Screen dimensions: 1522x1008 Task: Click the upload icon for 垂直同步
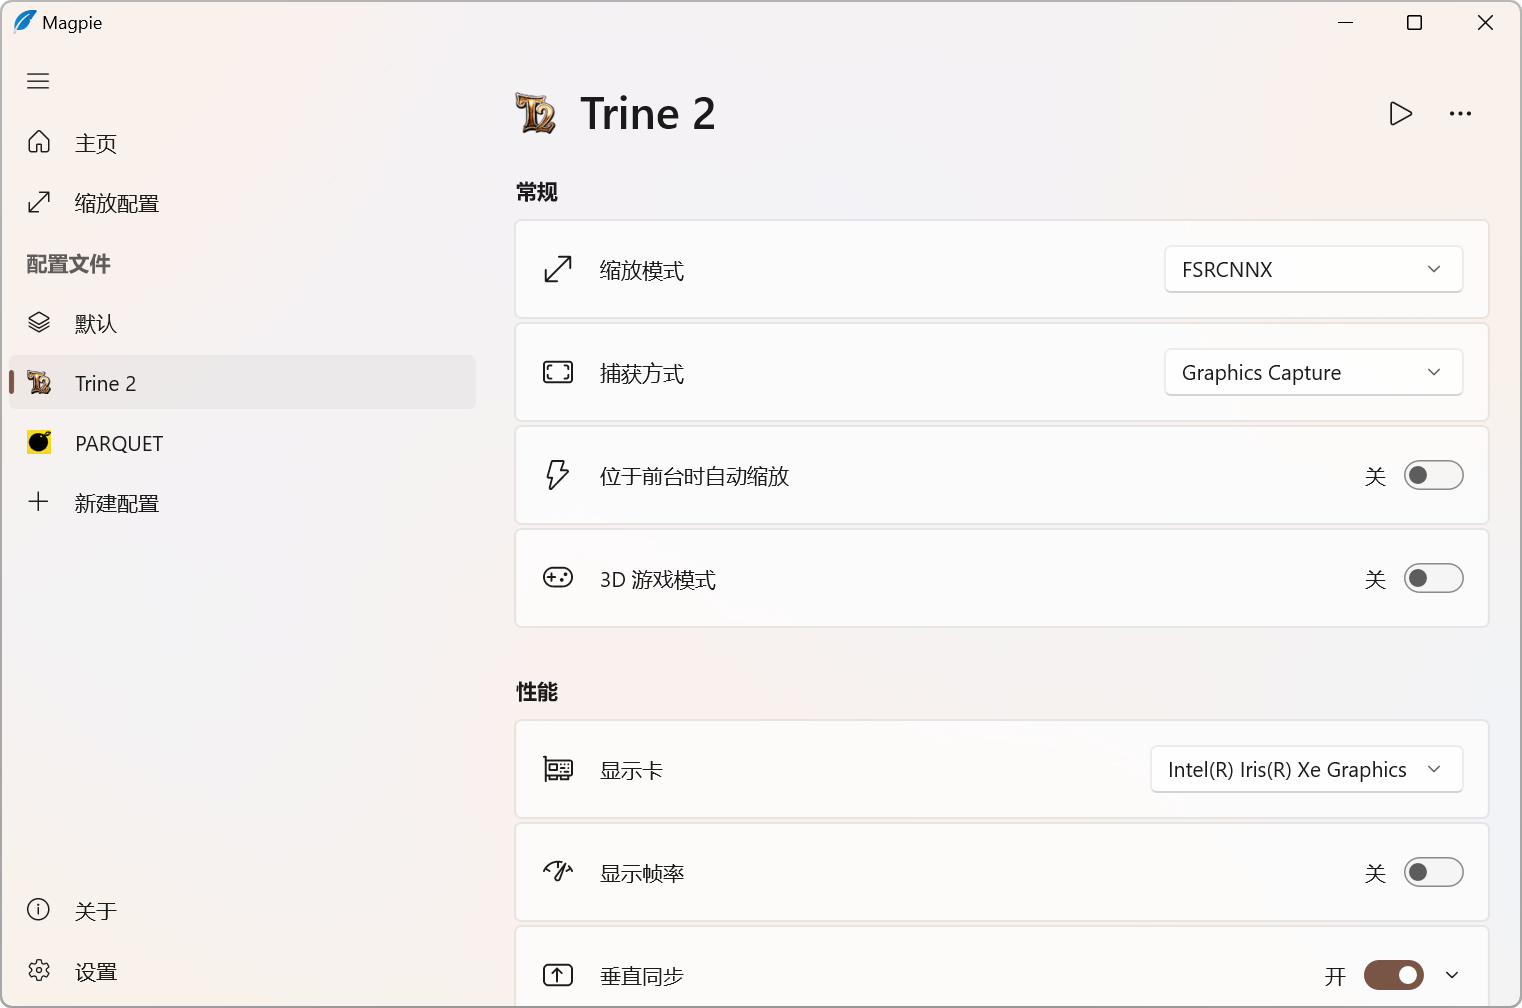tap(558, 975)
